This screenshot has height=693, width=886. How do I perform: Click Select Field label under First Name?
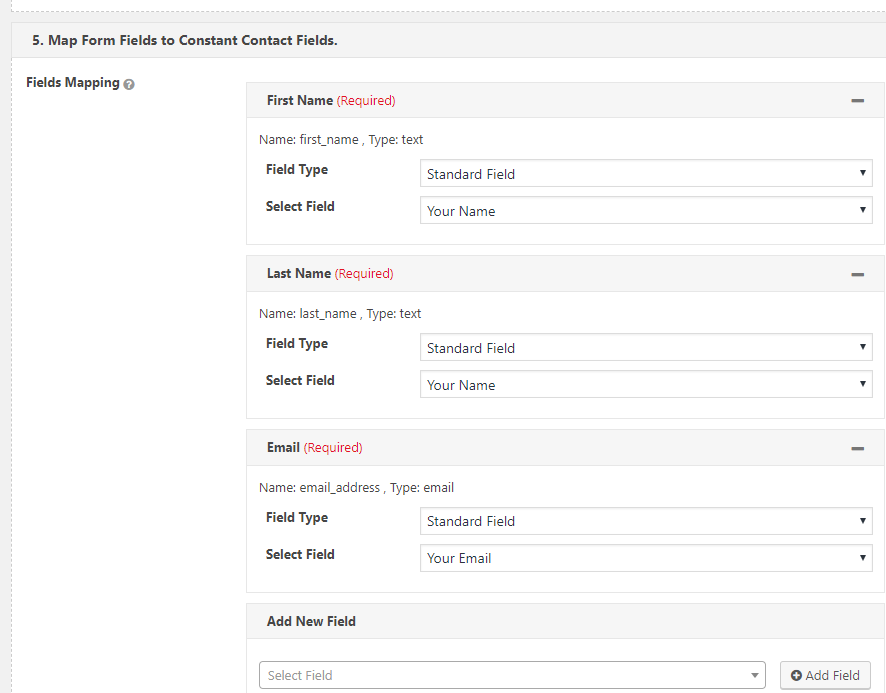[x=300, y=206]
